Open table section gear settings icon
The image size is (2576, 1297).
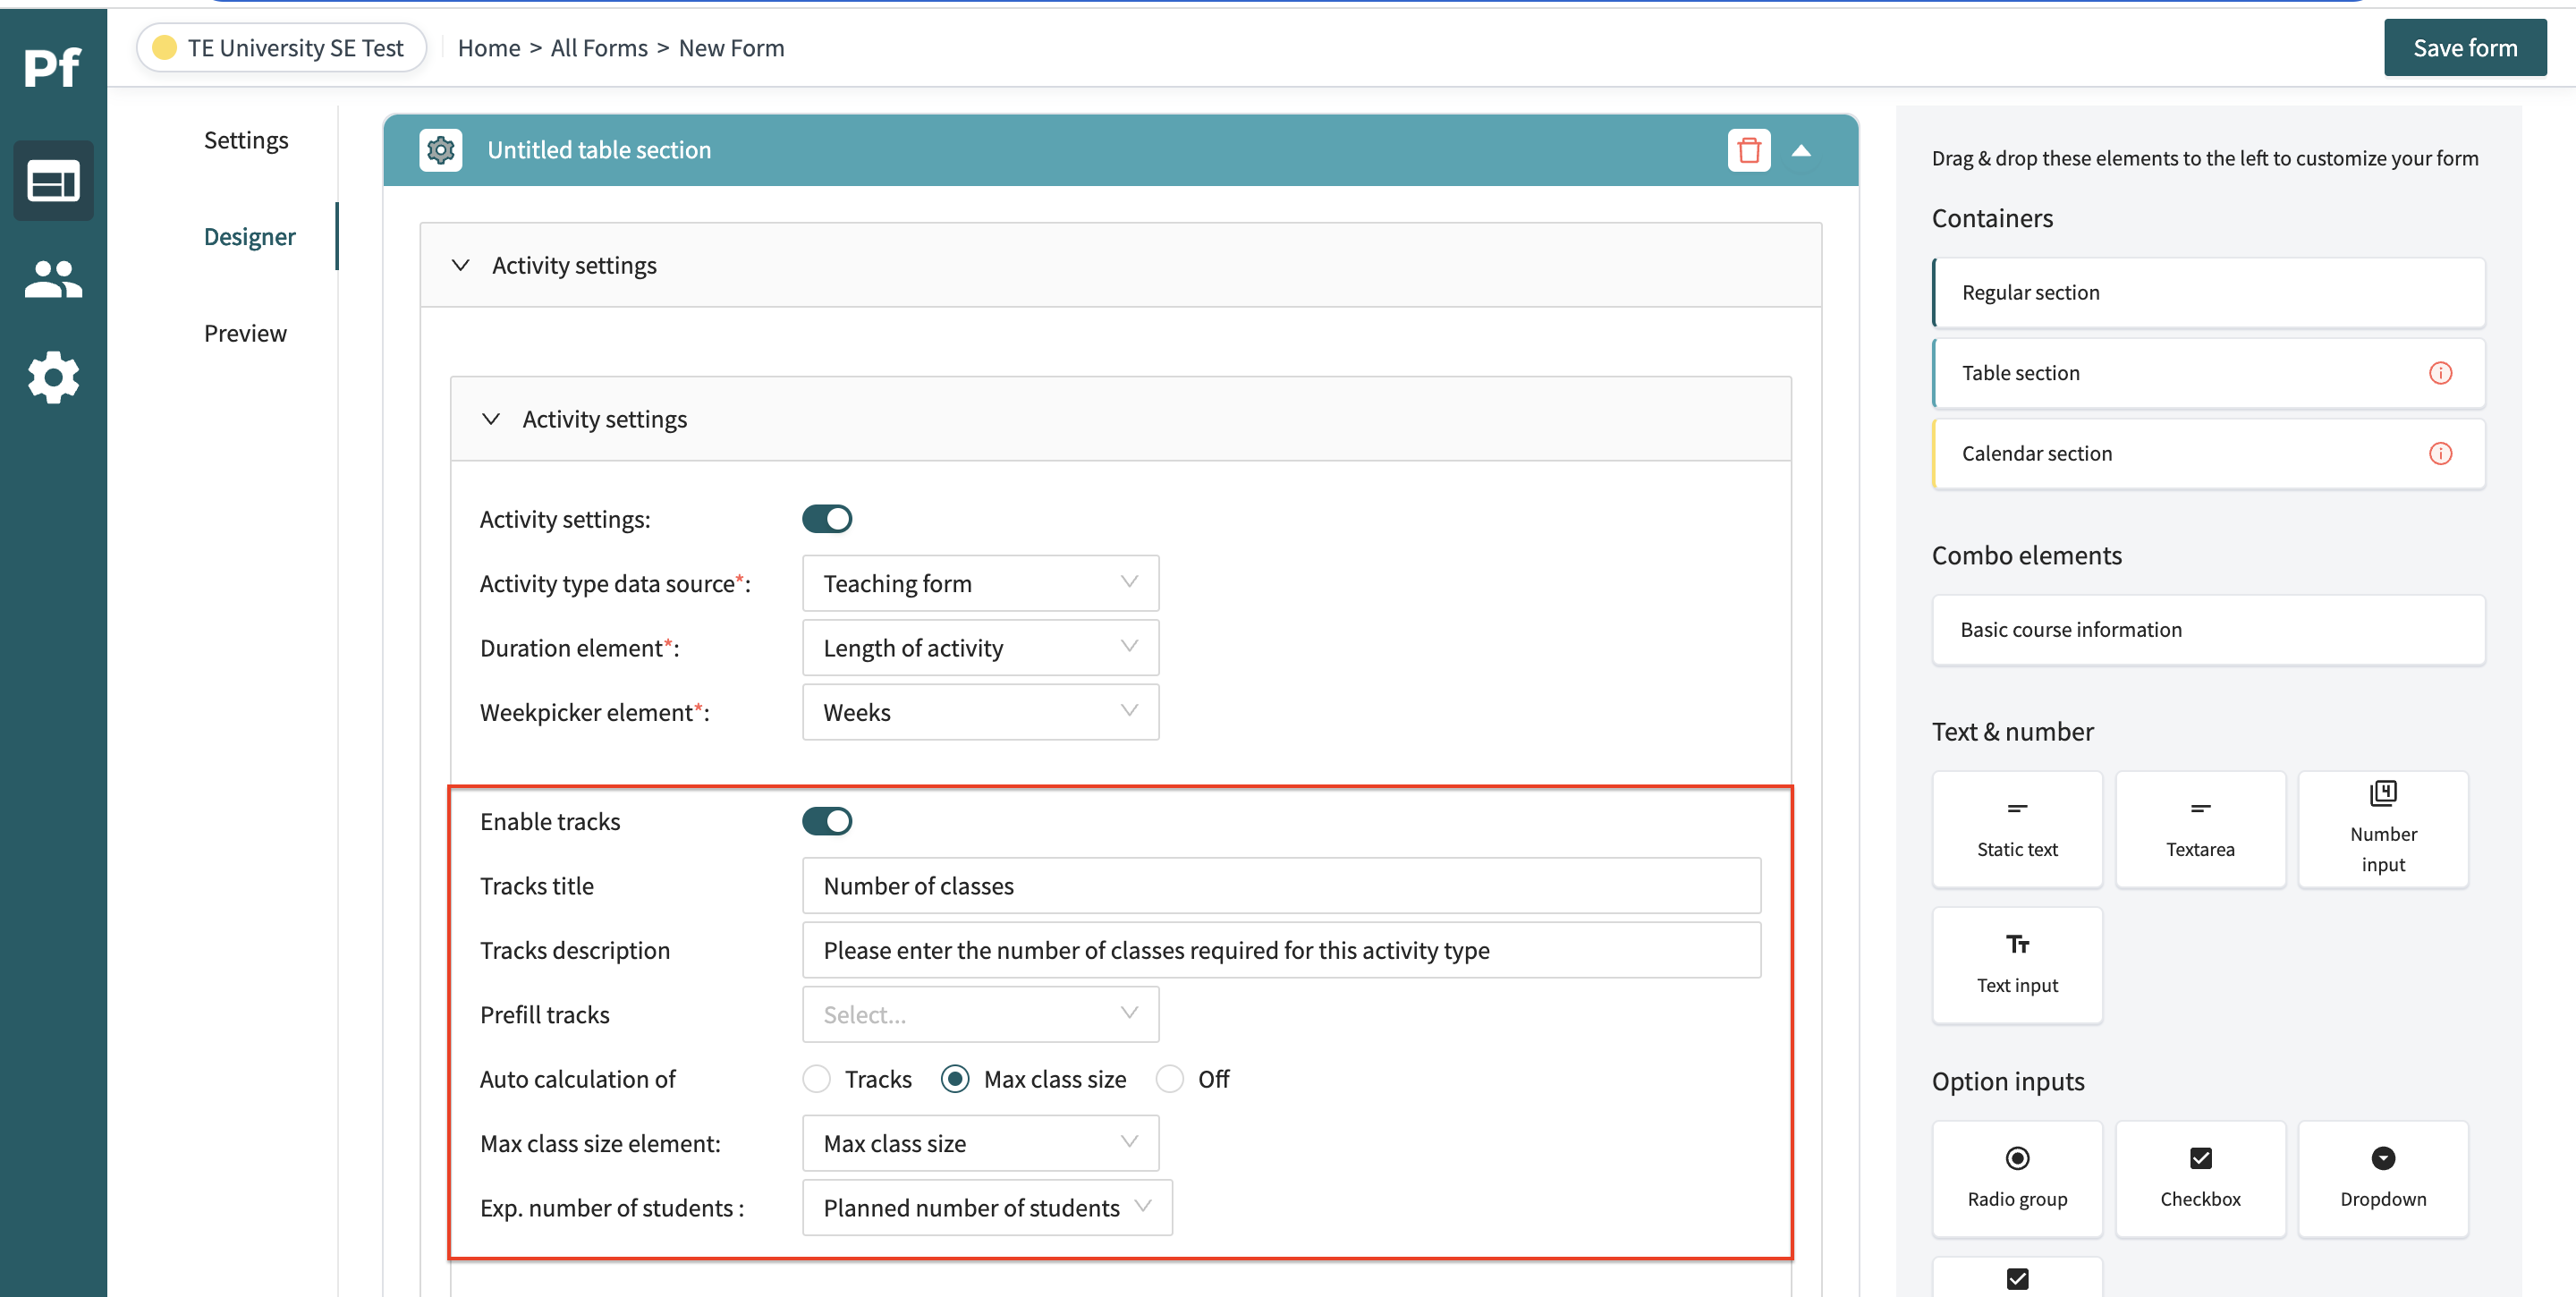441,150
